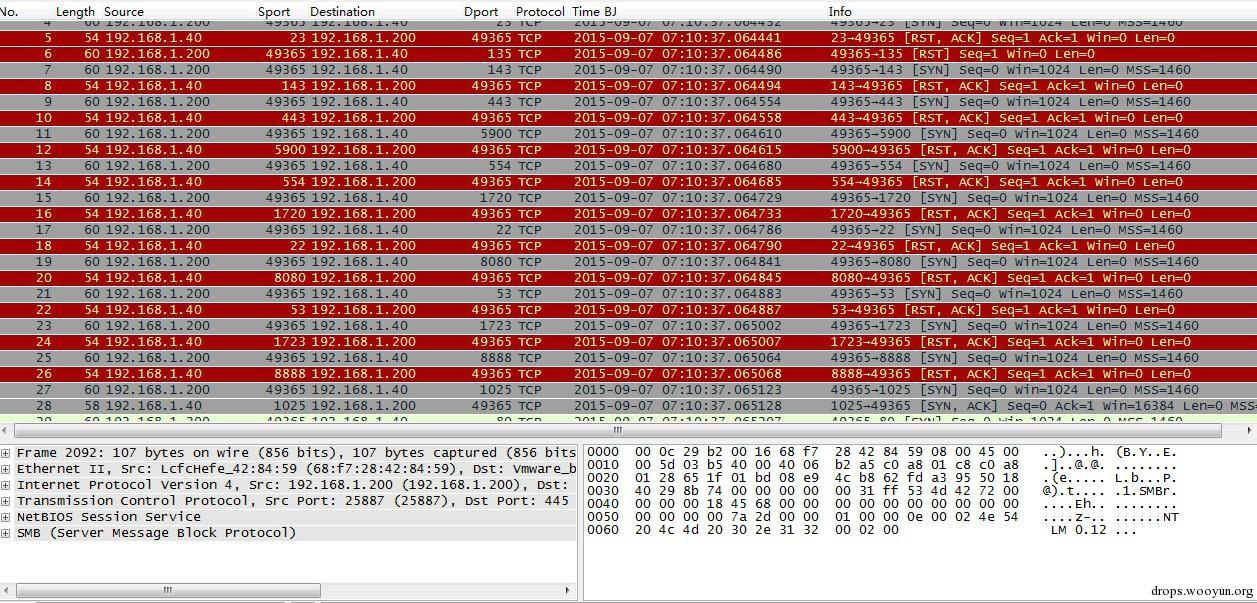The image size is (1257, 603).
Task: Click hex dump line at offset 0020
Action: (x=881, y=478)
